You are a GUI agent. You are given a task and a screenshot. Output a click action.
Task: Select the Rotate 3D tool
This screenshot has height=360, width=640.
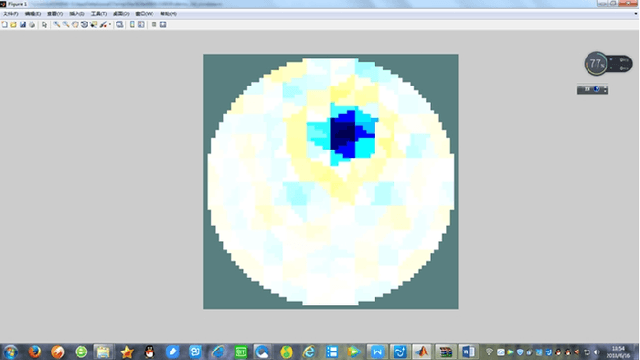(84, 25)
